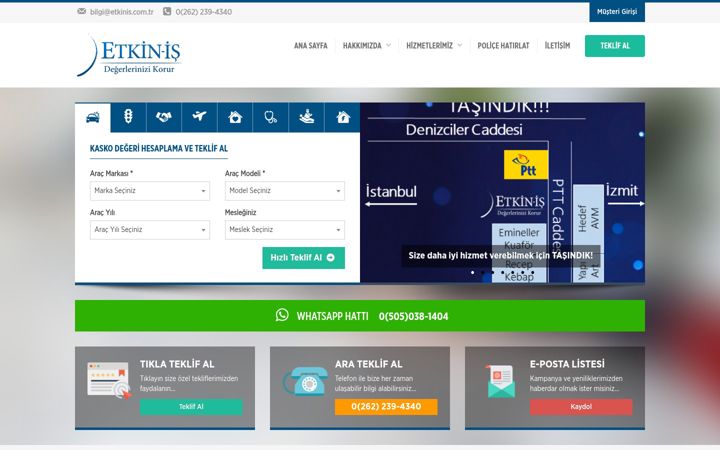The height and width of the screenshot is (450, 720).
Task: Go to Ana Sayfa
Action: (311, 45)
